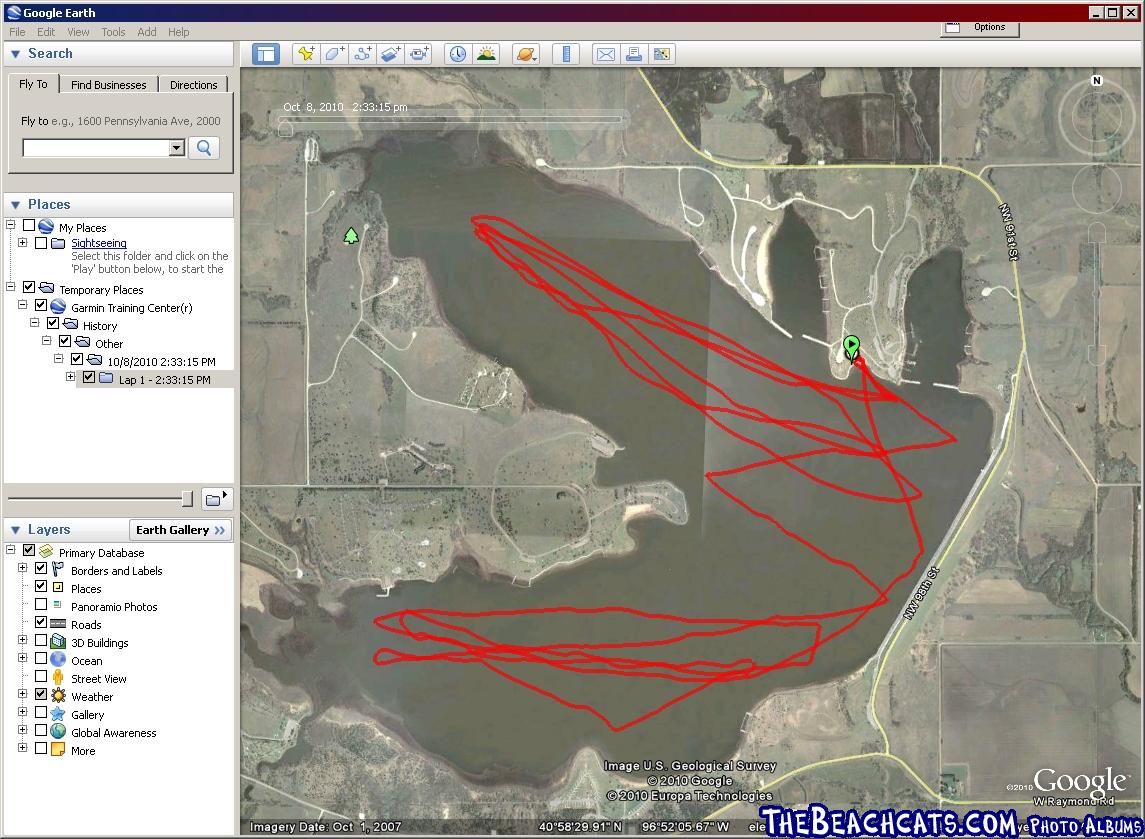Open the Add menu
This screenshot has width=1145, height=839.
(147, 32)
